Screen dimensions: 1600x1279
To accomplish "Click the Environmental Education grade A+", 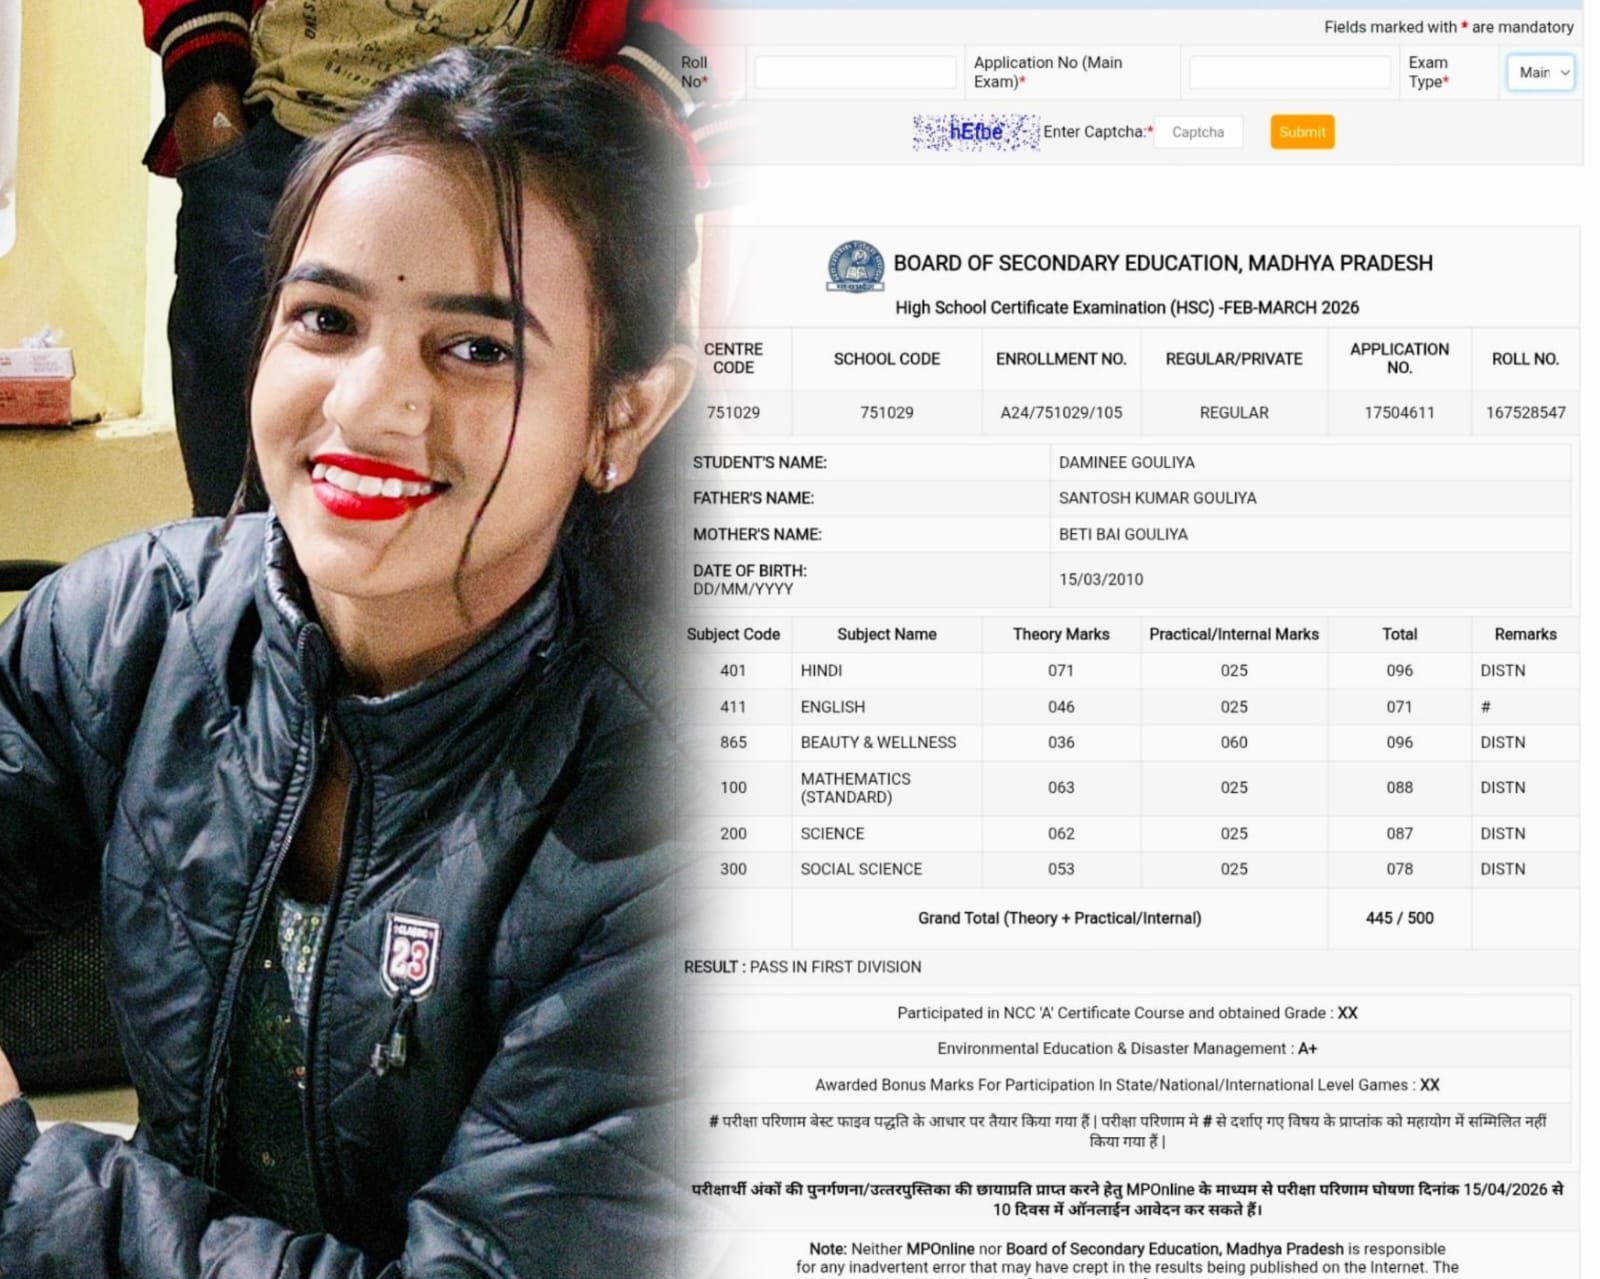I will point(1307,1049).
